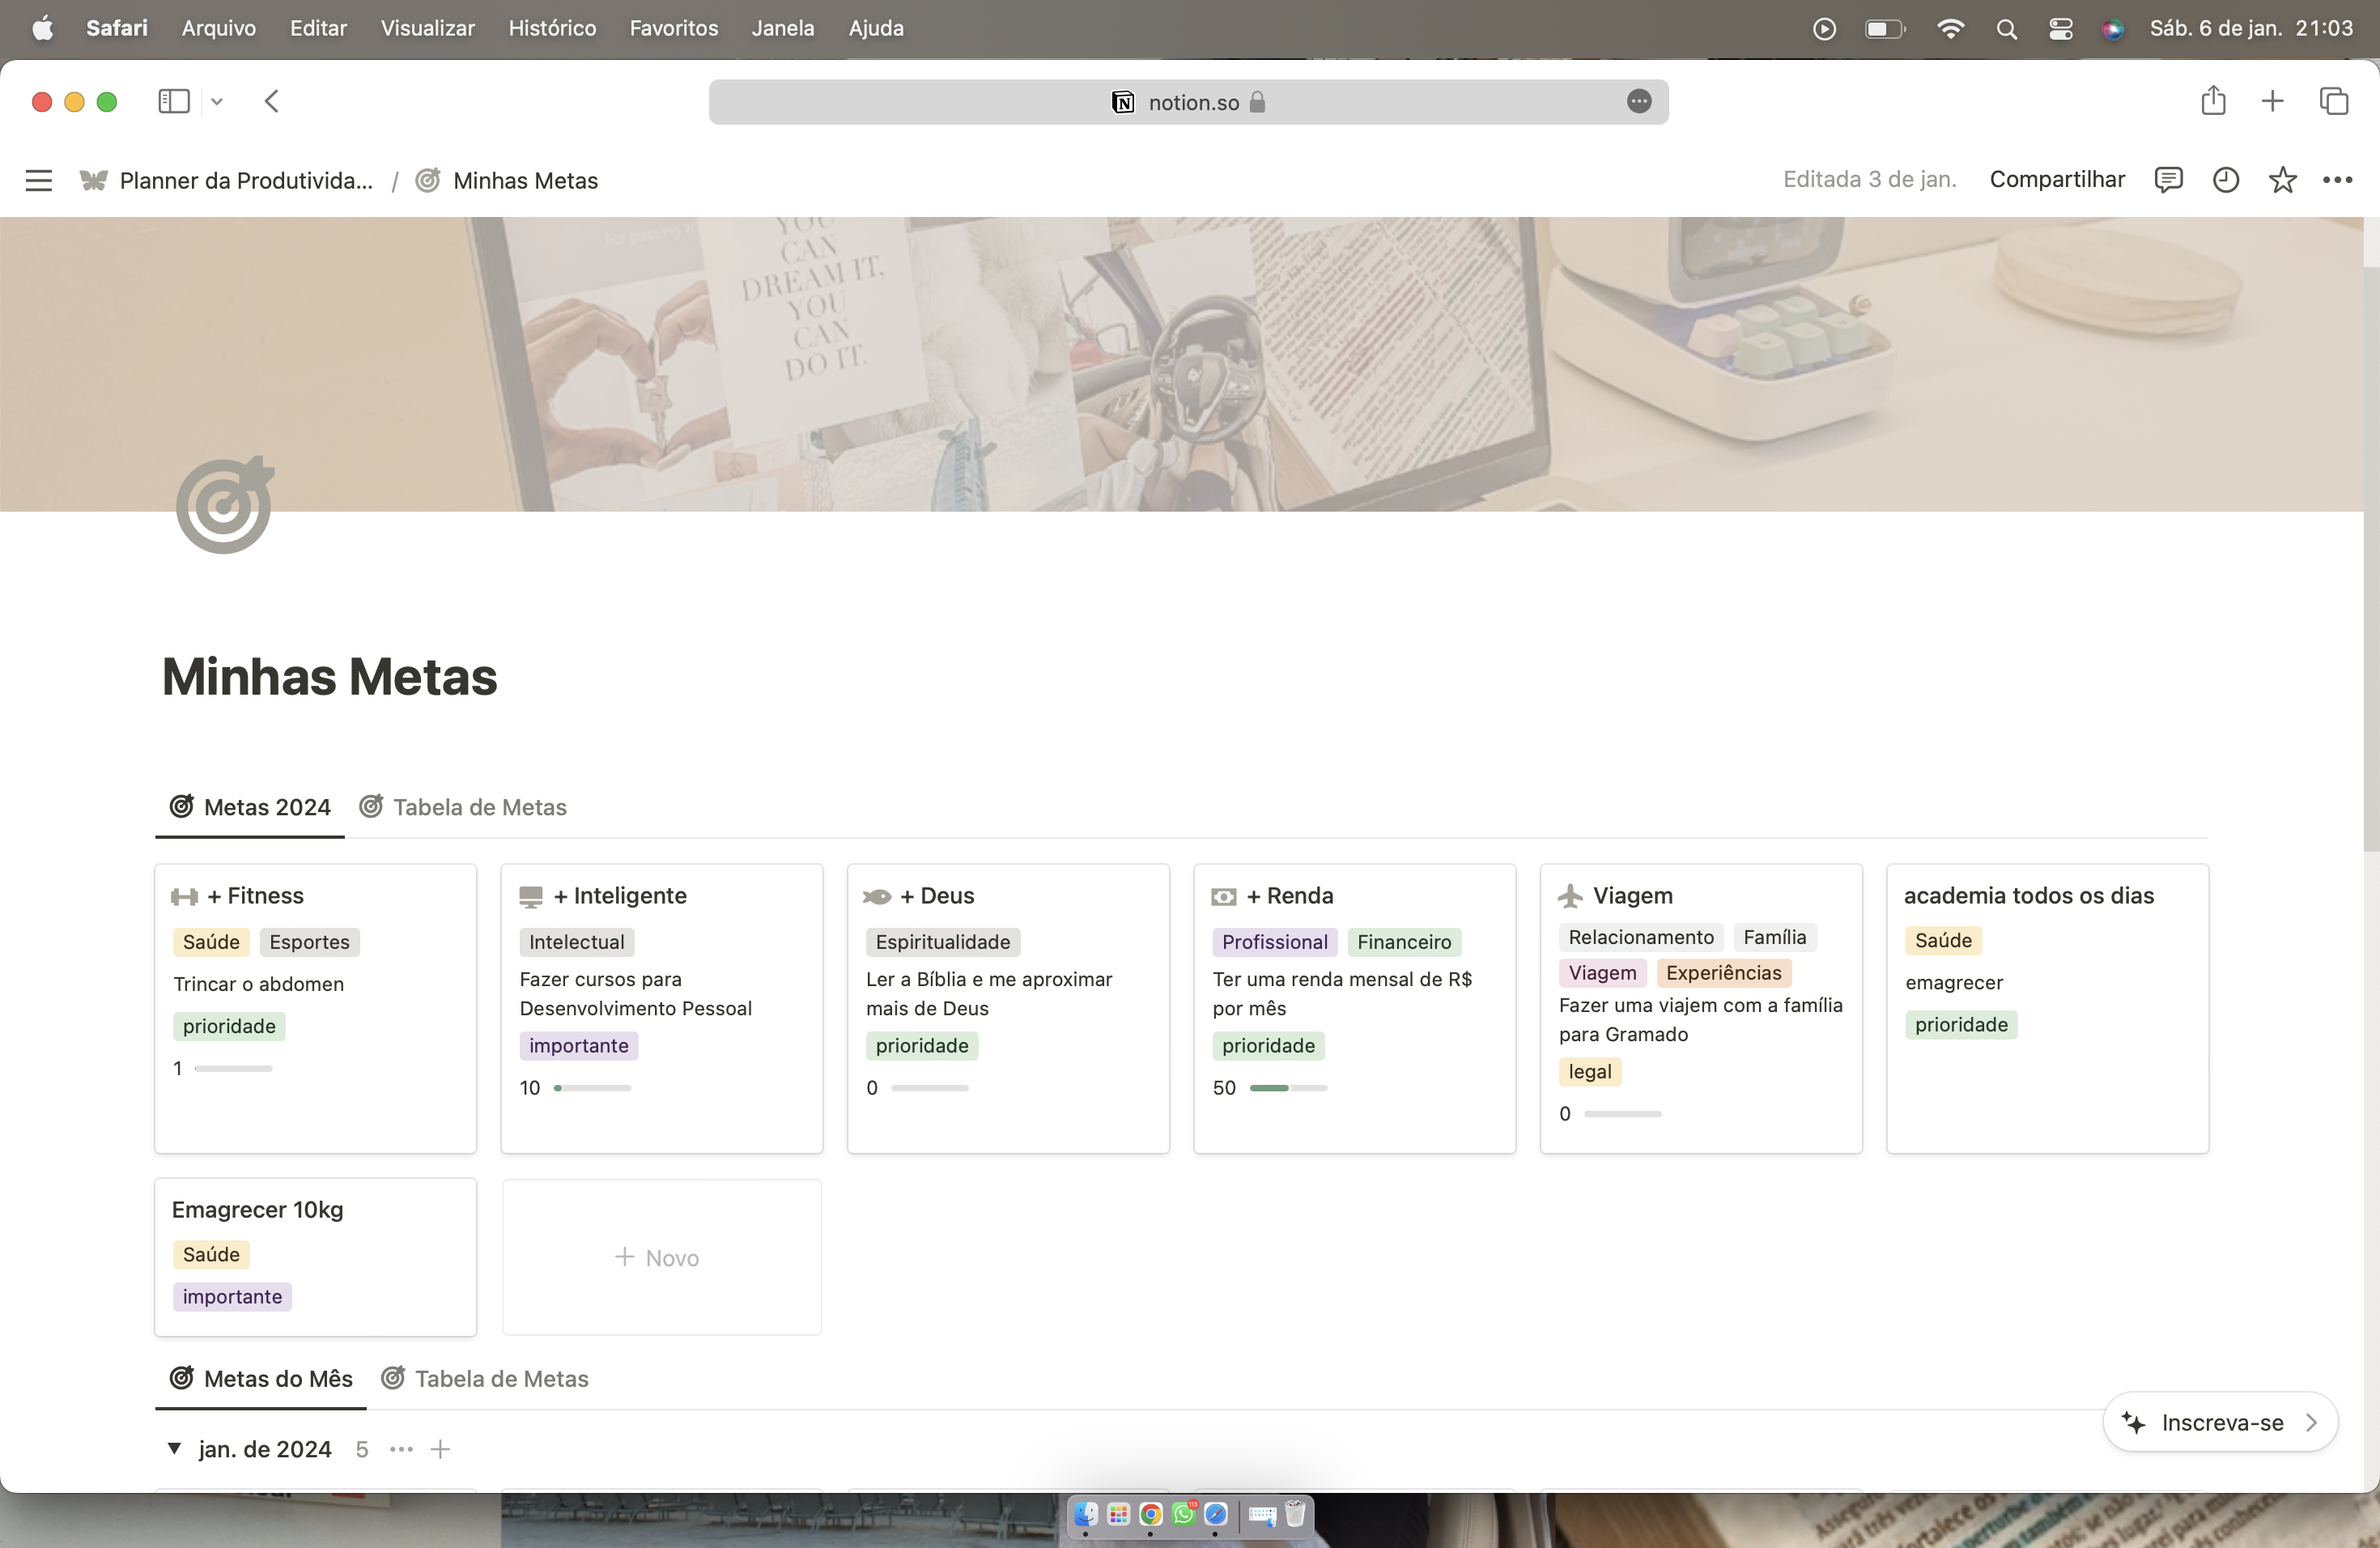Image resolution: width=2380 pixels, height=1548 pixels.
Task: Open macOS Spotlight search icon
Action: coord(2006,29)
